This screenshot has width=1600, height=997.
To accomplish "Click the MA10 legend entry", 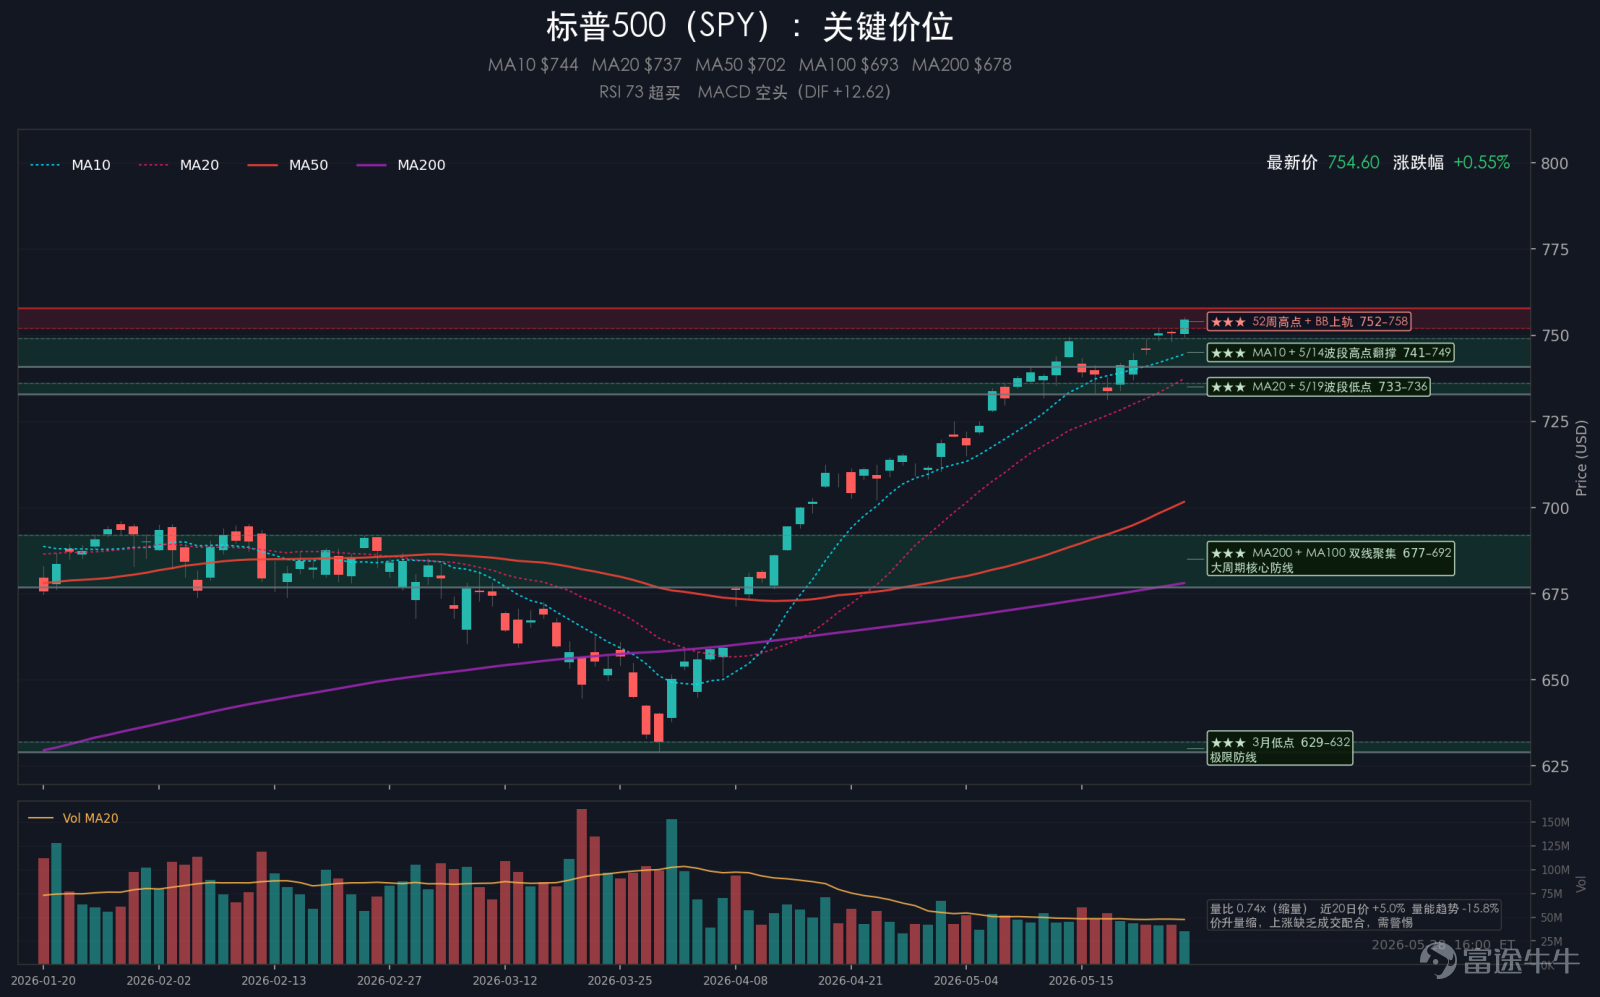I will [70, 165].
